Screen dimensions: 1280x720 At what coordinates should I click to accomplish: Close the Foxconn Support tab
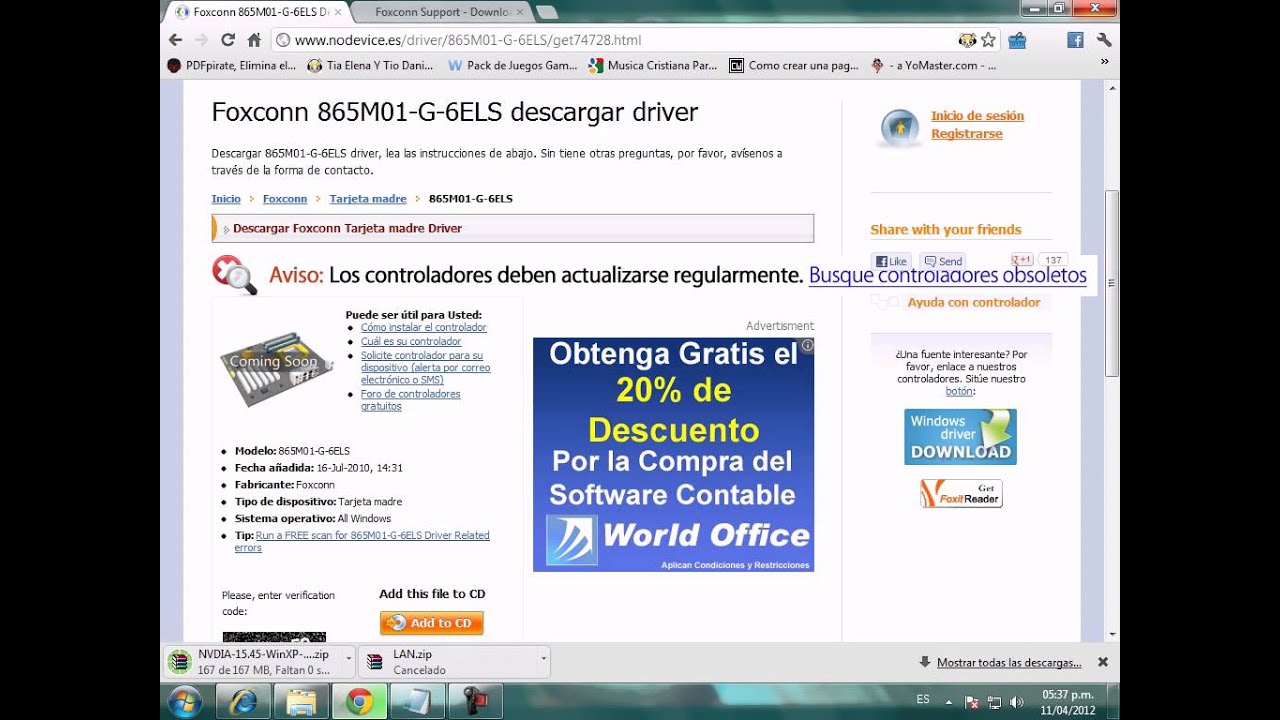(x=518, y=12)
